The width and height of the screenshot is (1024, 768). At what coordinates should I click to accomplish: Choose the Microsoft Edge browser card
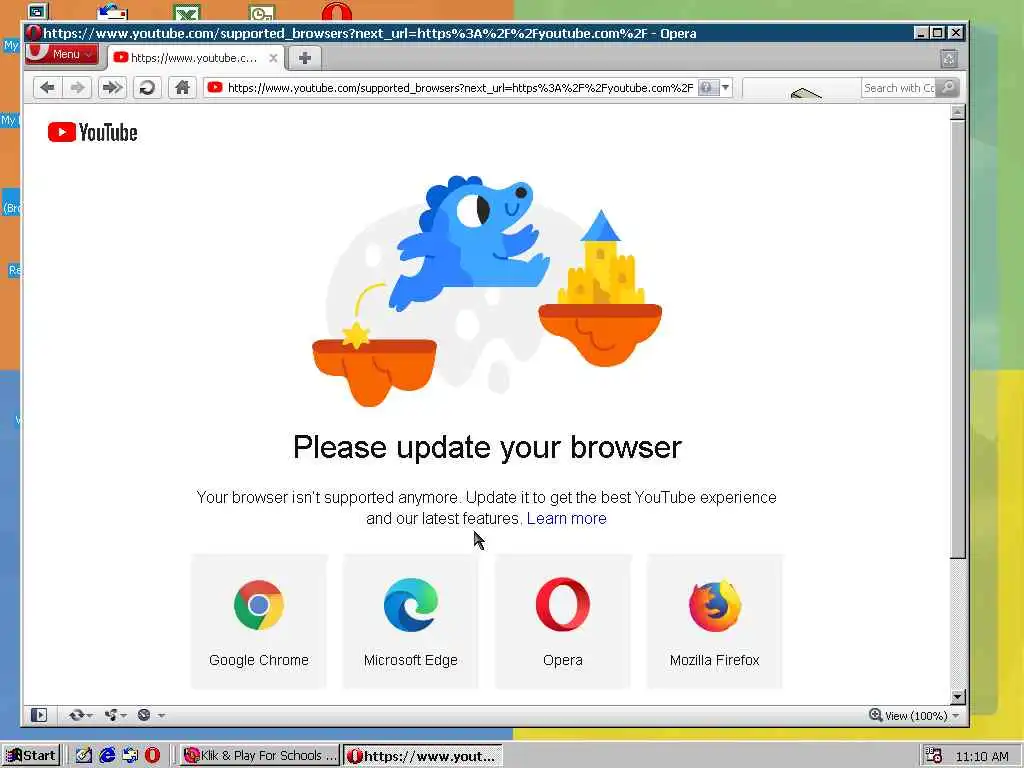[x=410, y=621]
